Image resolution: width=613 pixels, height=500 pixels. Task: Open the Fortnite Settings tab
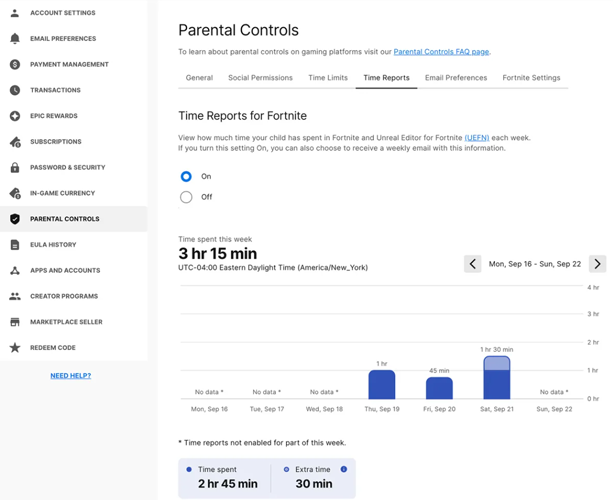(531, 78)
